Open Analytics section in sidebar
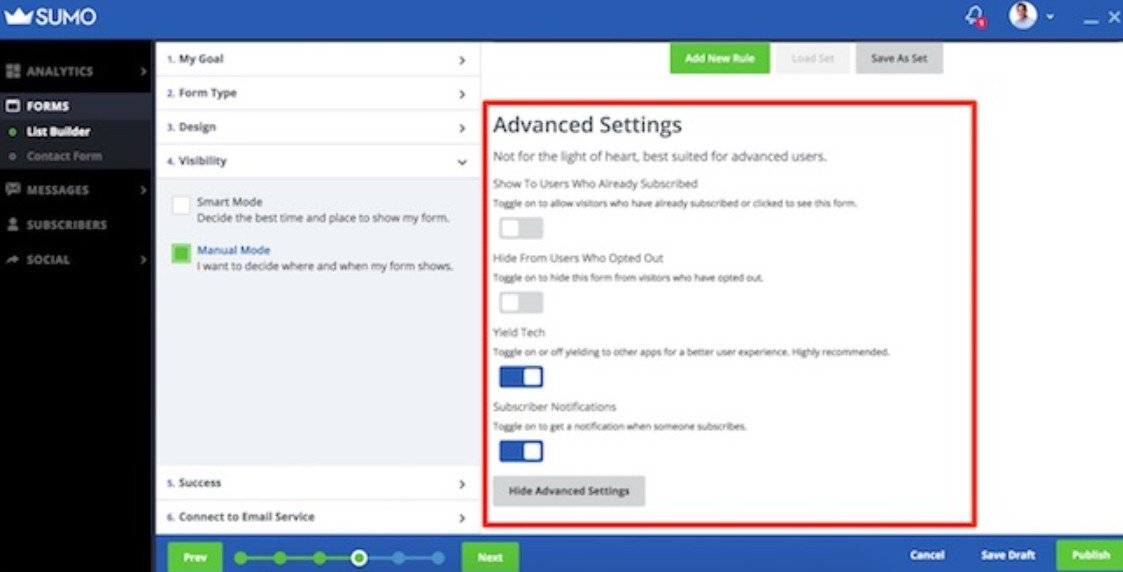Viewport: 1123px width, 572px height. pyautogui.click(x=60, y=72)
